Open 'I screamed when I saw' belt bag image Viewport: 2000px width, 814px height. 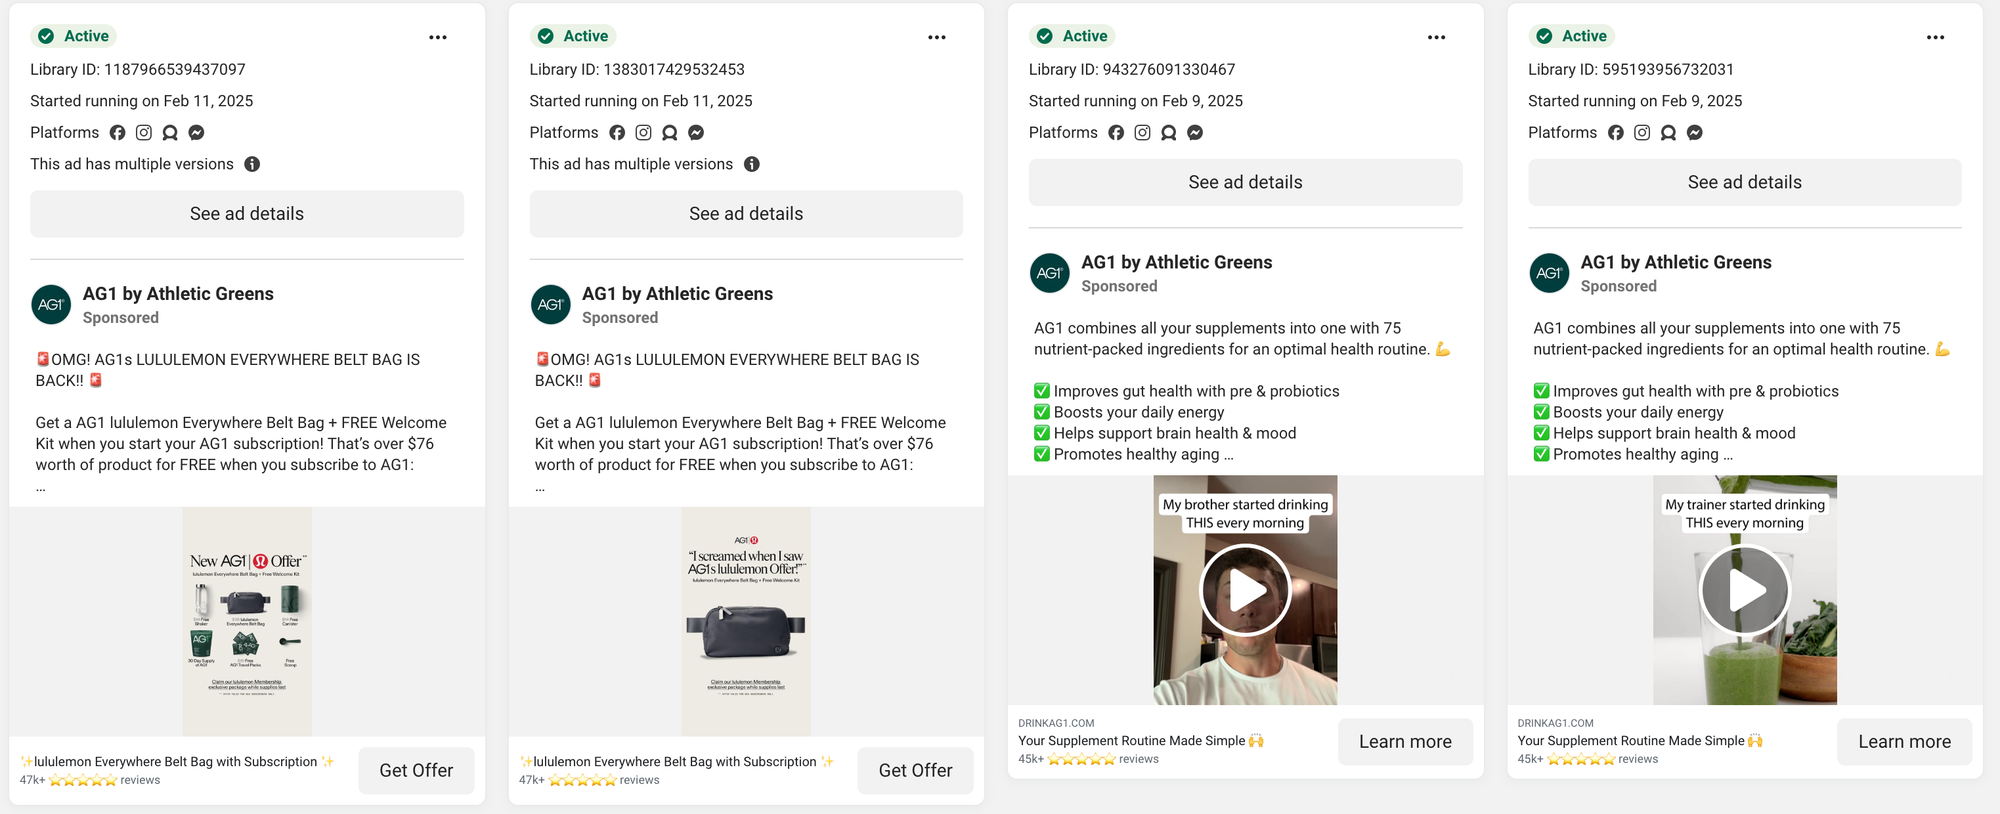(746, 622)
